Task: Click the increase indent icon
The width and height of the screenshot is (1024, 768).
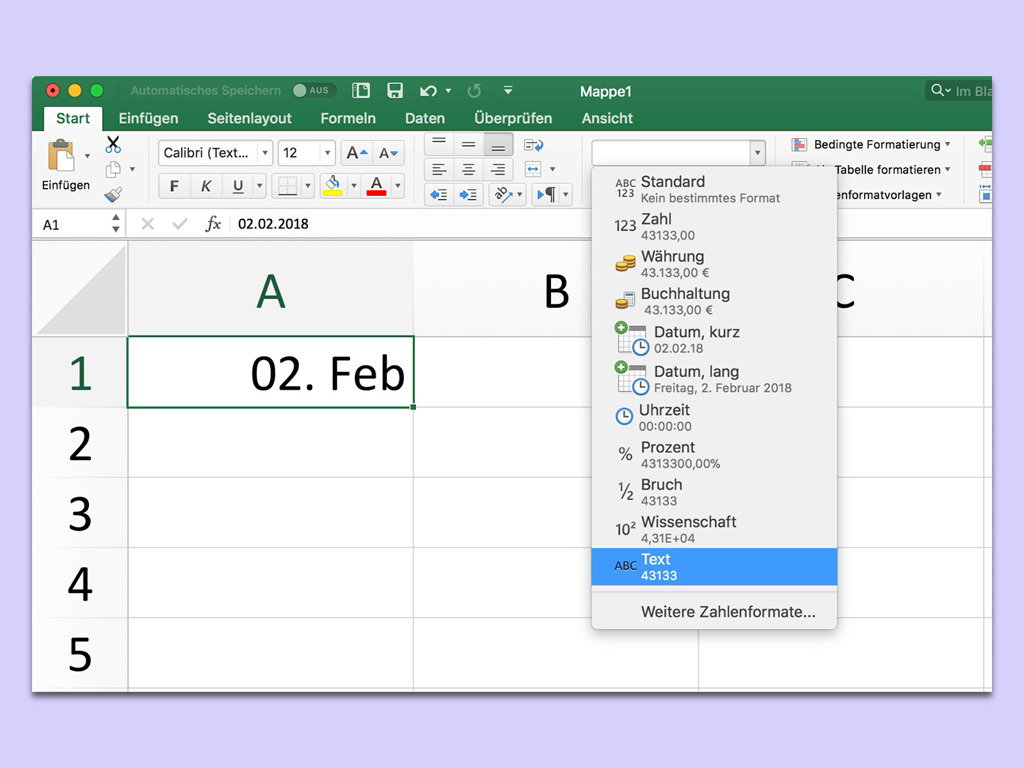Action: [468, 195]
